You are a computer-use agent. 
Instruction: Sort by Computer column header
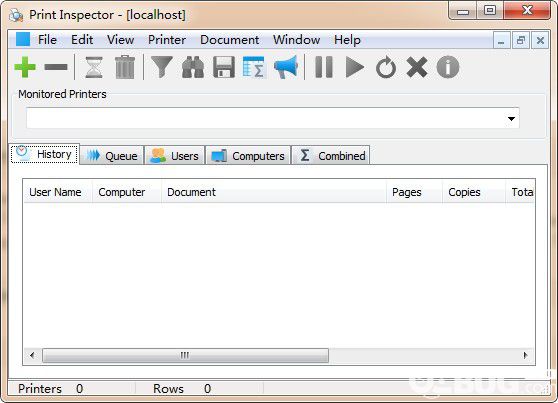[127, 192]
